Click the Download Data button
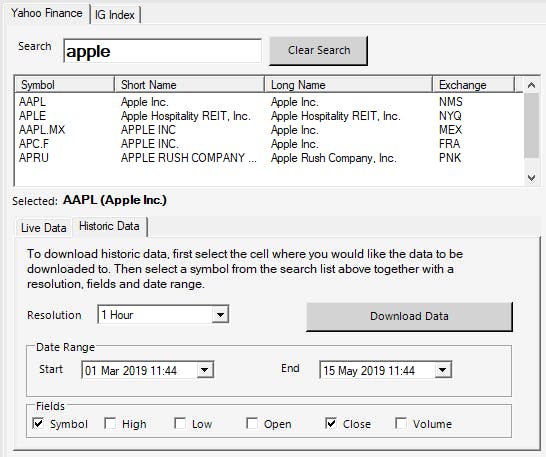 coord(409,316)
